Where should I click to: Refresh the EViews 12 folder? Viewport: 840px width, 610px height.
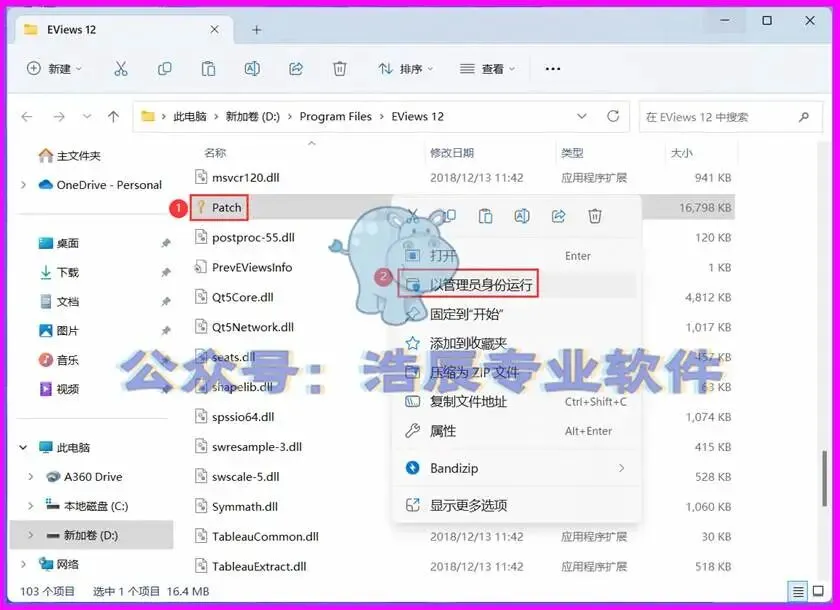coord(613,116)
